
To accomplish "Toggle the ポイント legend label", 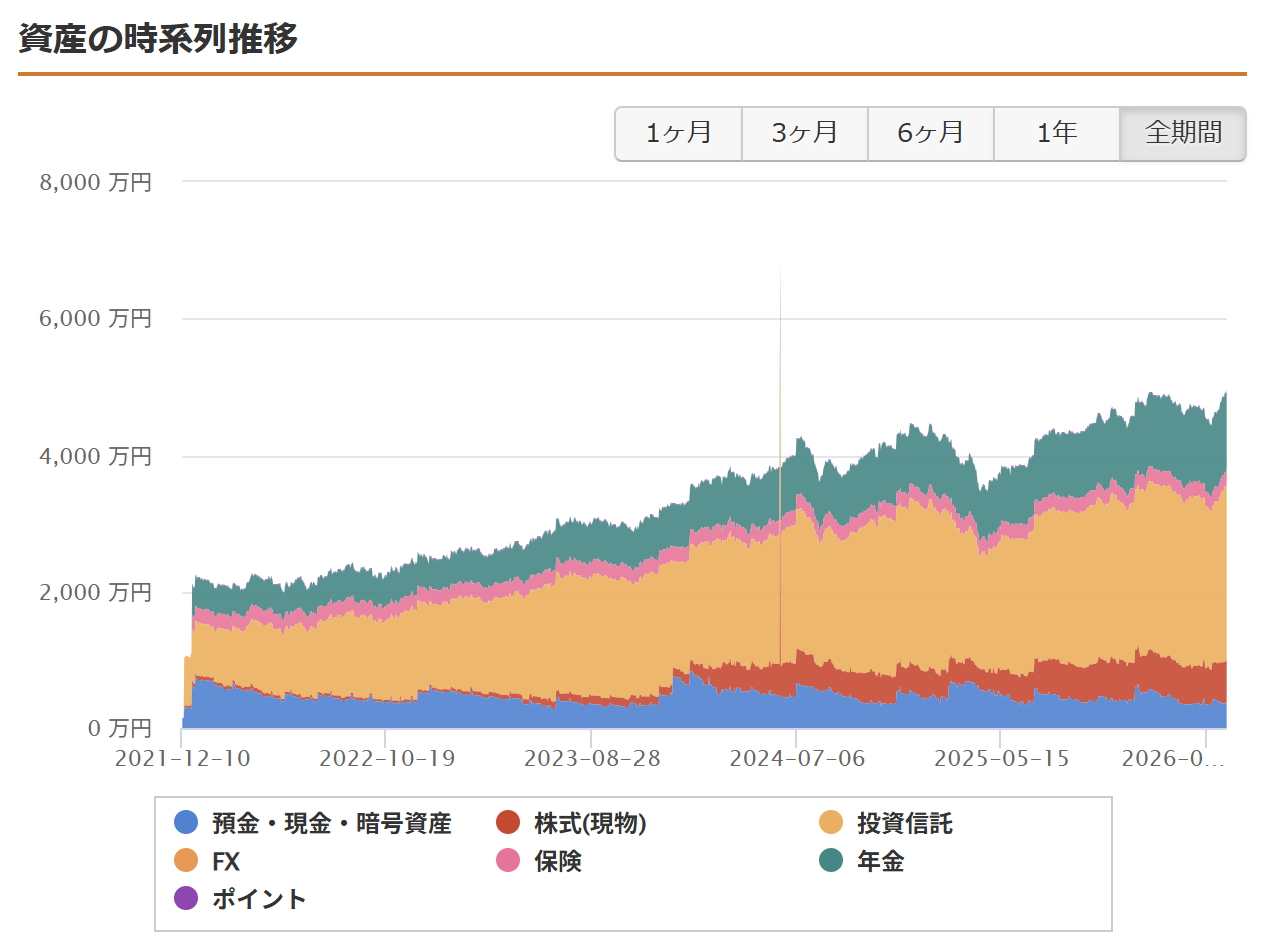I will [259, 898].
